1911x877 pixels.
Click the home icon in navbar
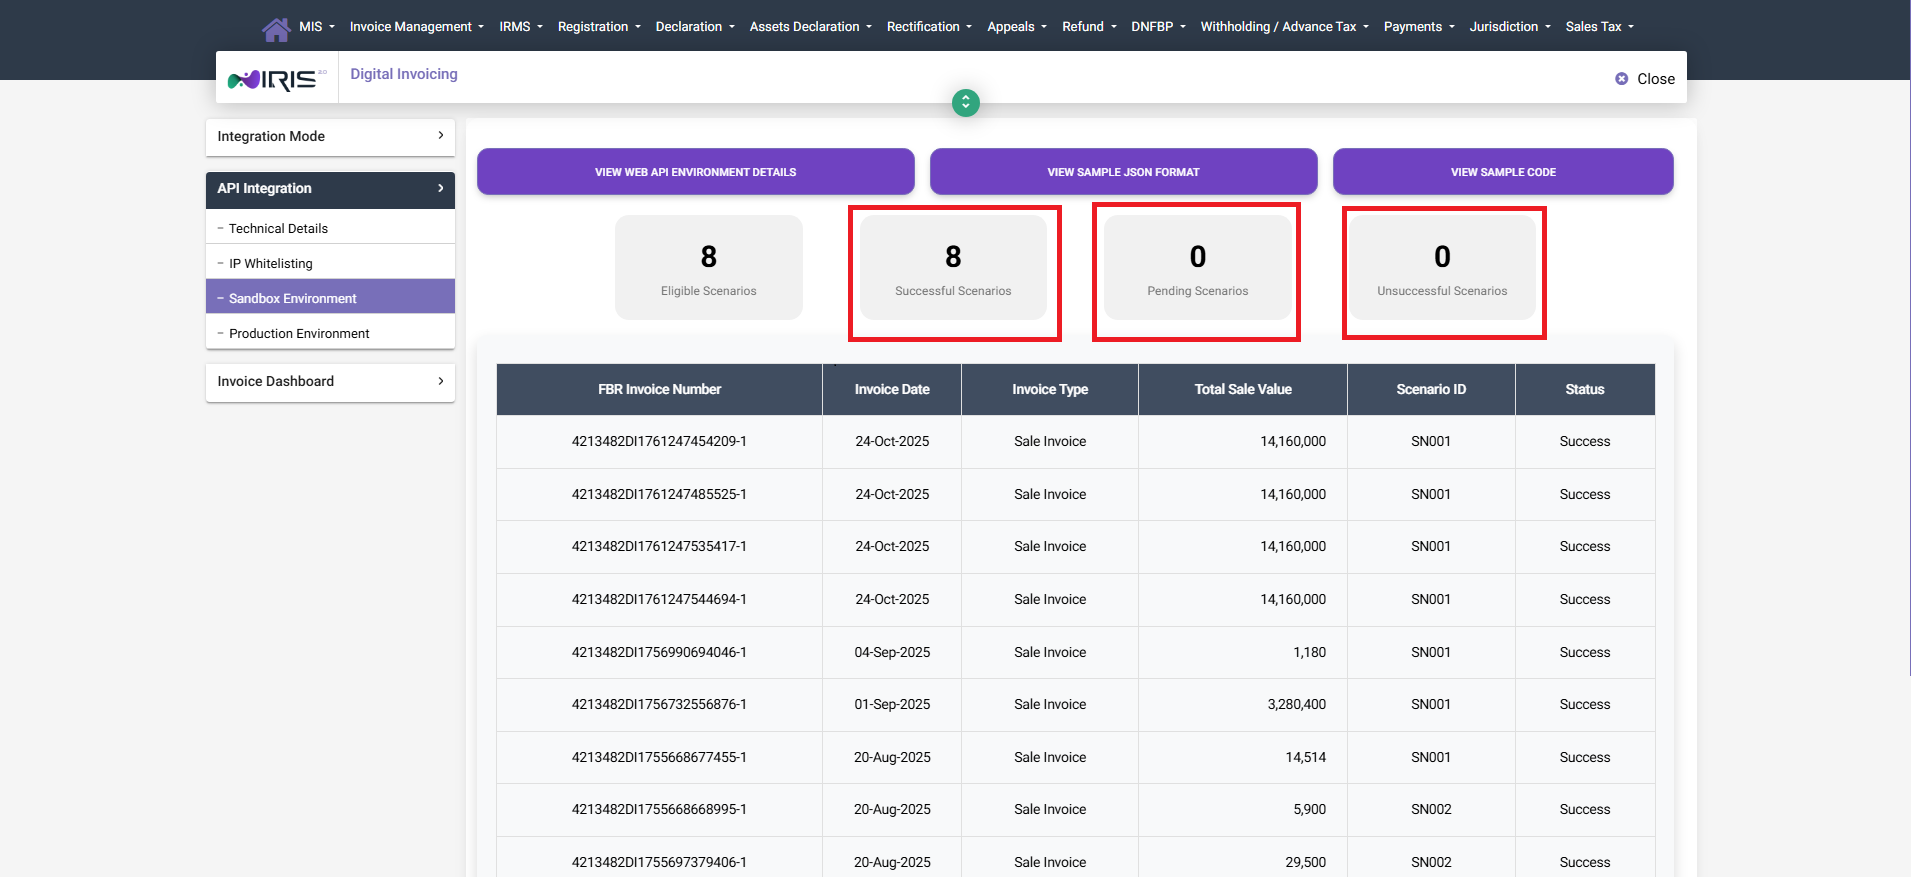click(276, 29)
